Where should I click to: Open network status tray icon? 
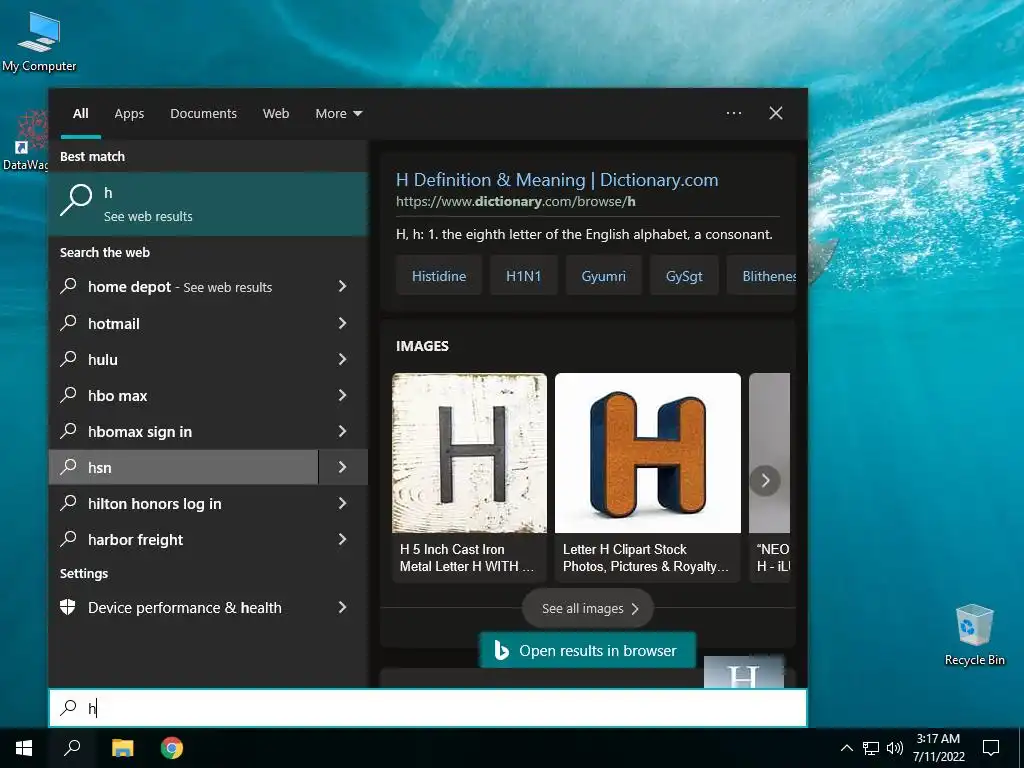coord(871,748)
